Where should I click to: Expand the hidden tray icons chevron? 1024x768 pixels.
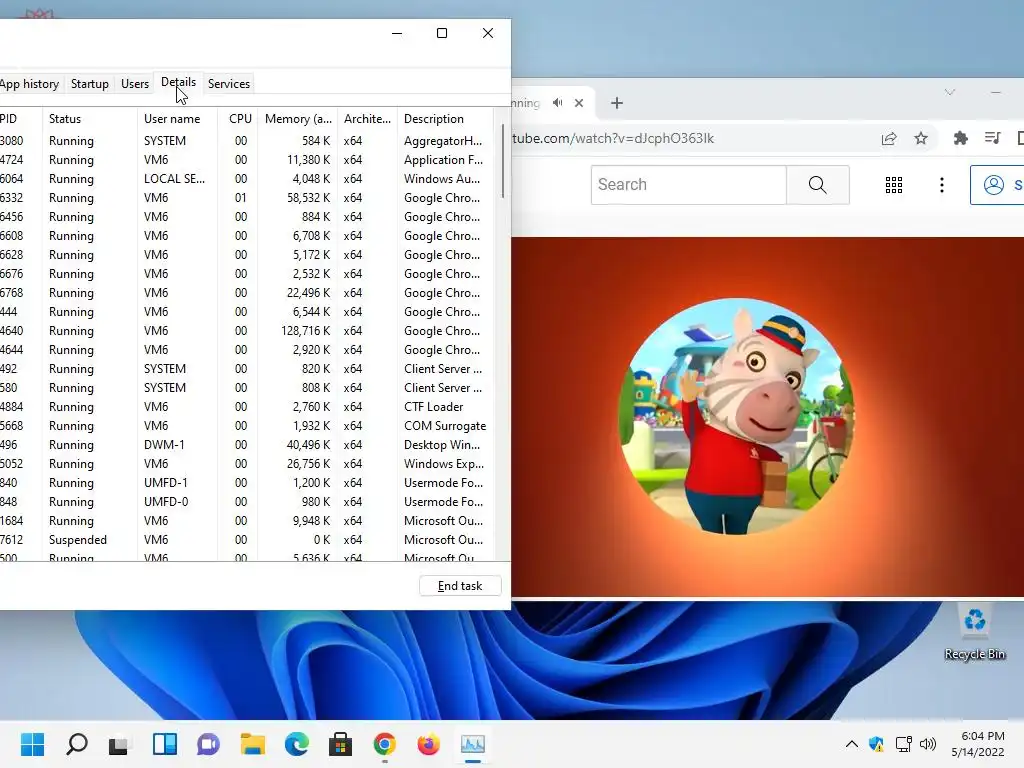tap(852, 744)
